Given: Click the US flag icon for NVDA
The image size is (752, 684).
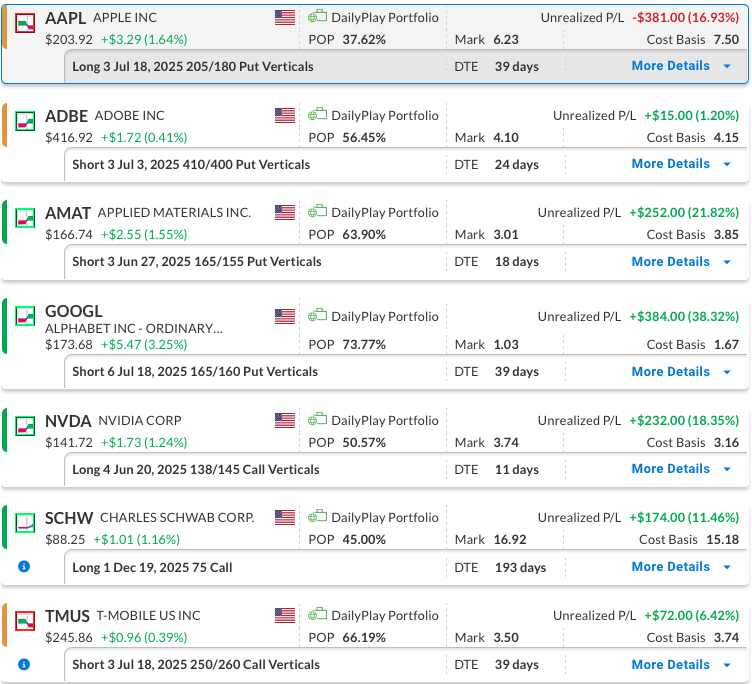Looking at the screenshot, I should (x=285, y=421).
